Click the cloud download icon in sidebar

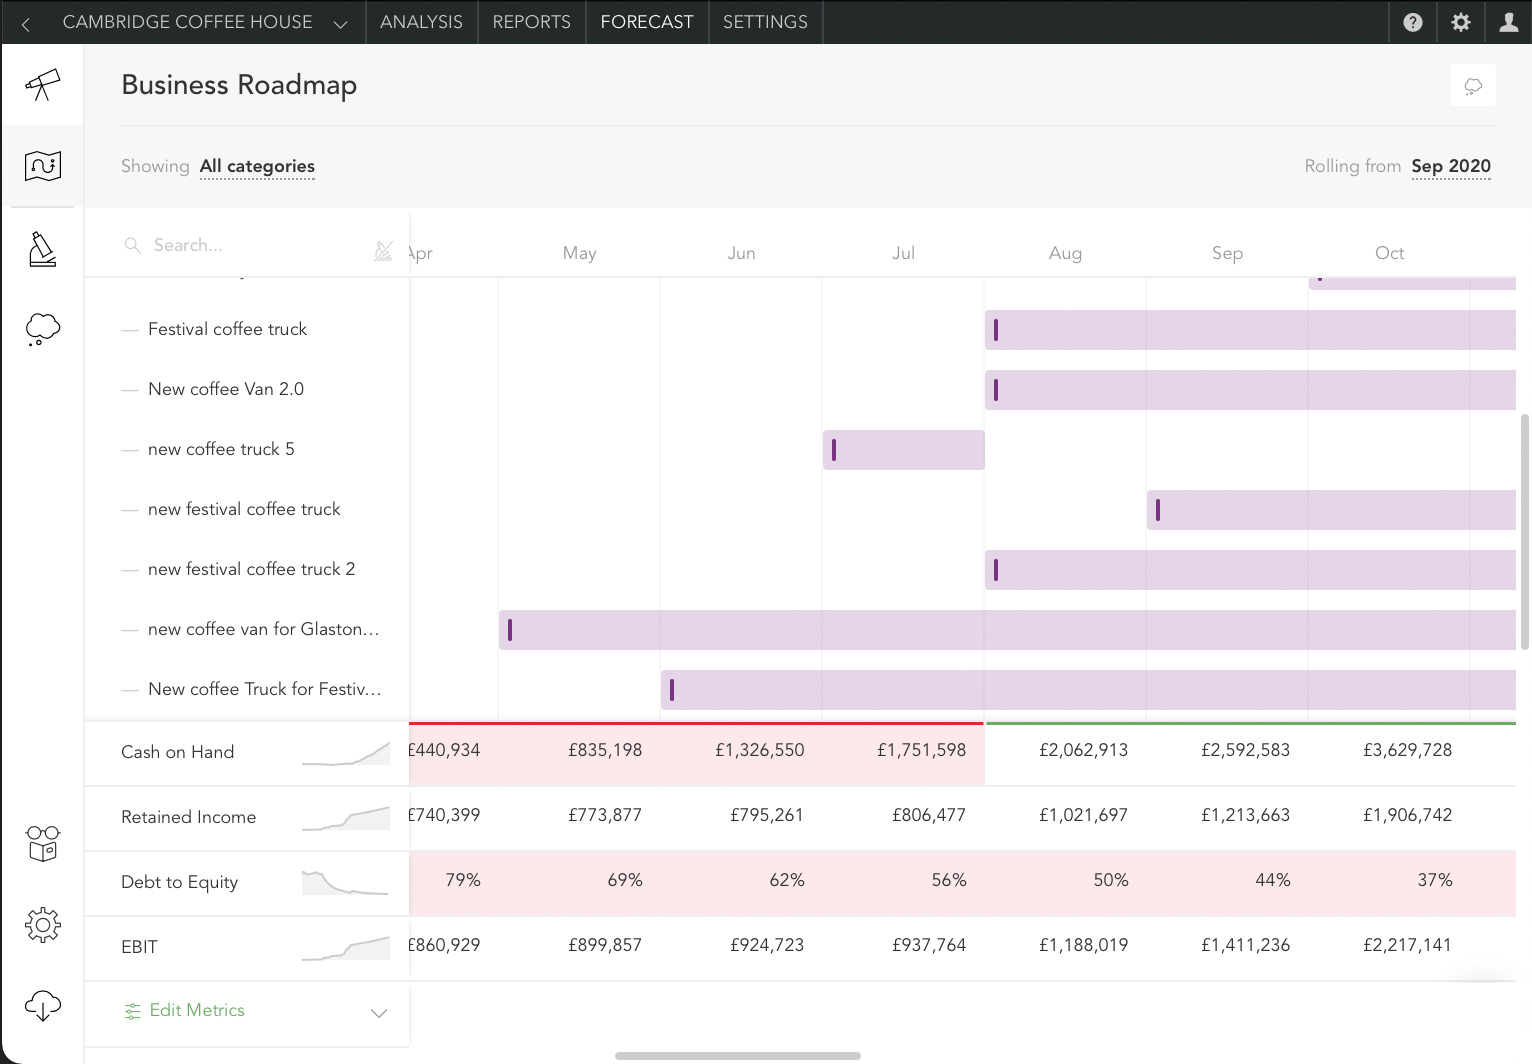point(42,1005)
